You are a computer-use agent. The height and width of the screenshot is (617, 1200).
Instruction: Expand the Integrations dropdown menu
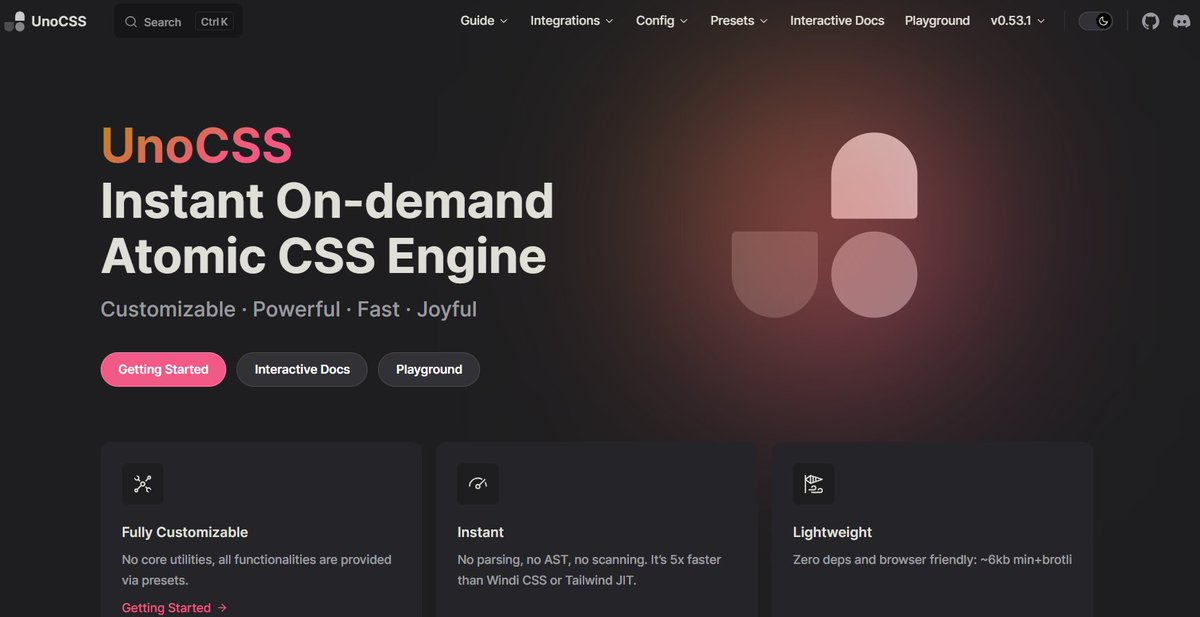pos(572,21)
